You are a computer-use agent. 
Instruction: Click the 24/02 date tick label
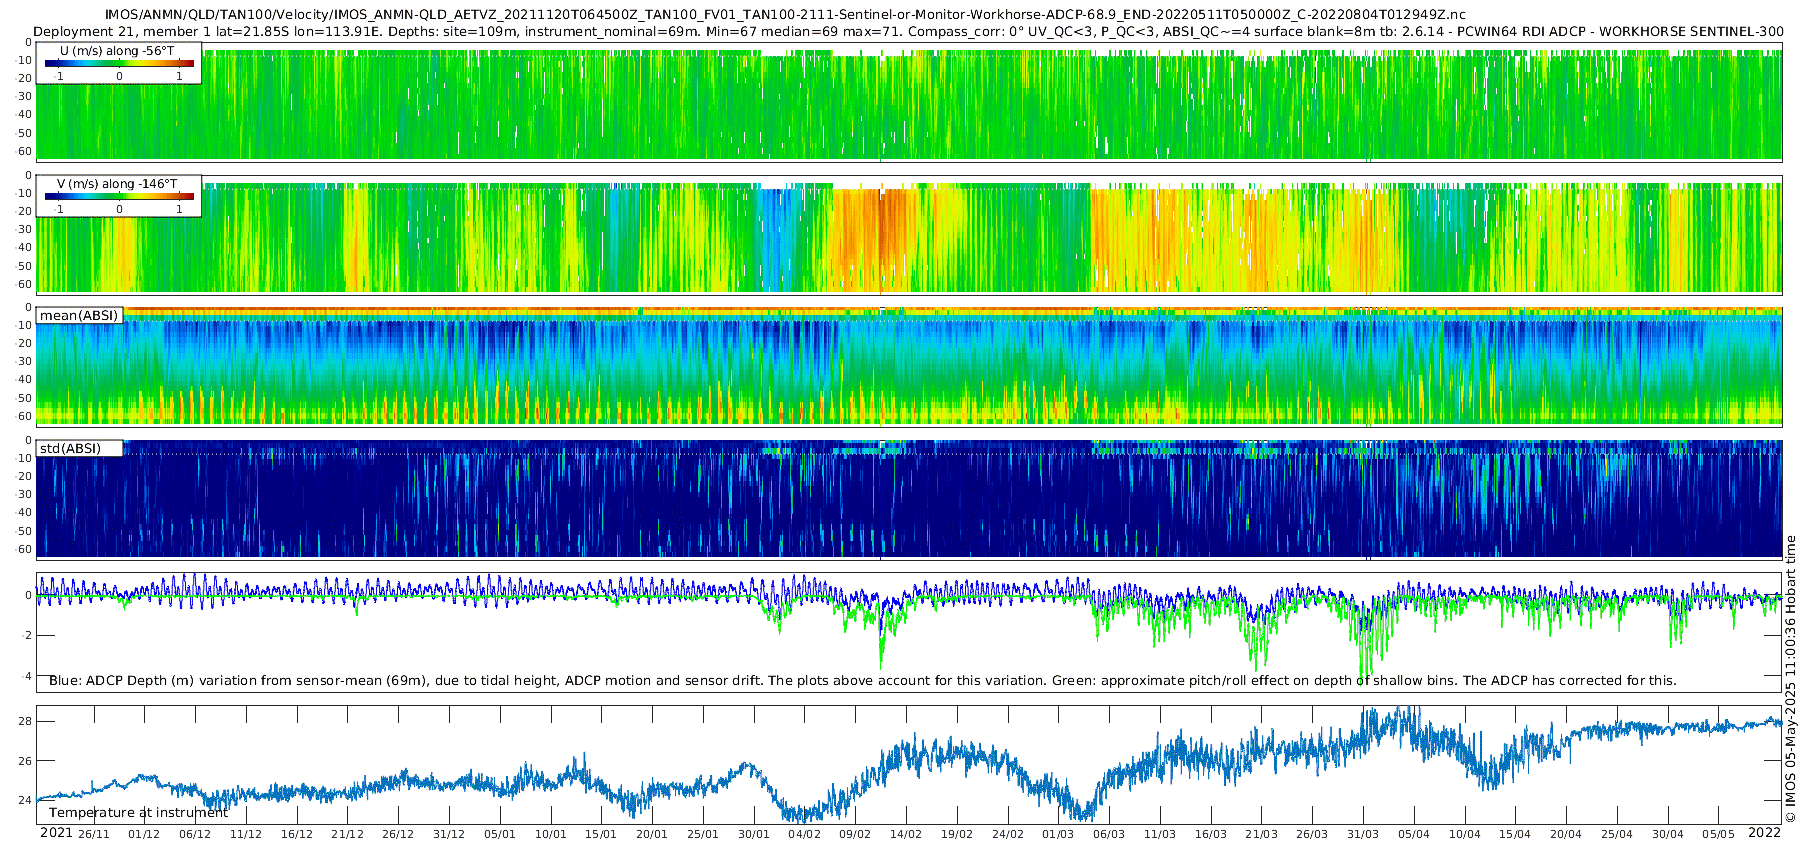(x=1008, y=834)
